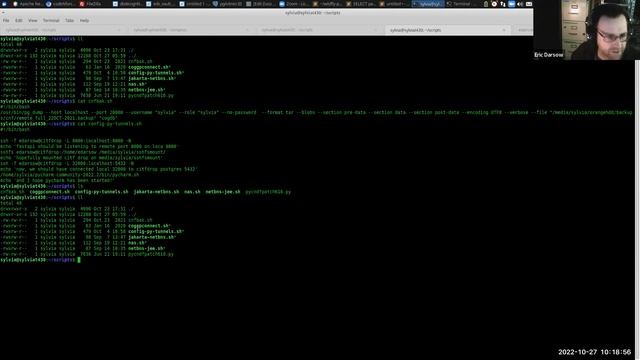This screenshot has height=360, width=640.
Task: Click netbos-jee.sh in first listing
Action: click(x=146, y=90)
